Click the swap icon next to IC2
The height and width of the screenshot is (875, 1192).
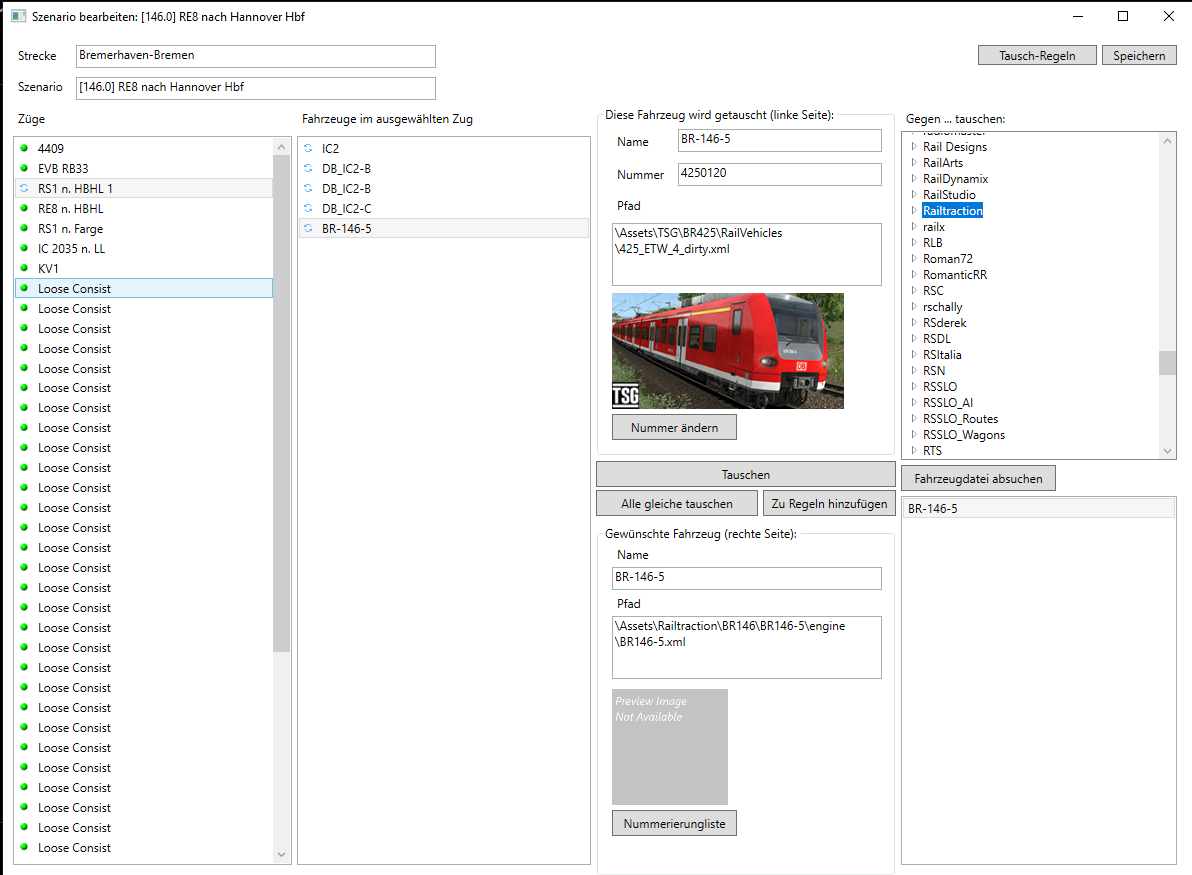pyautogui.click(x=308, y=148)
